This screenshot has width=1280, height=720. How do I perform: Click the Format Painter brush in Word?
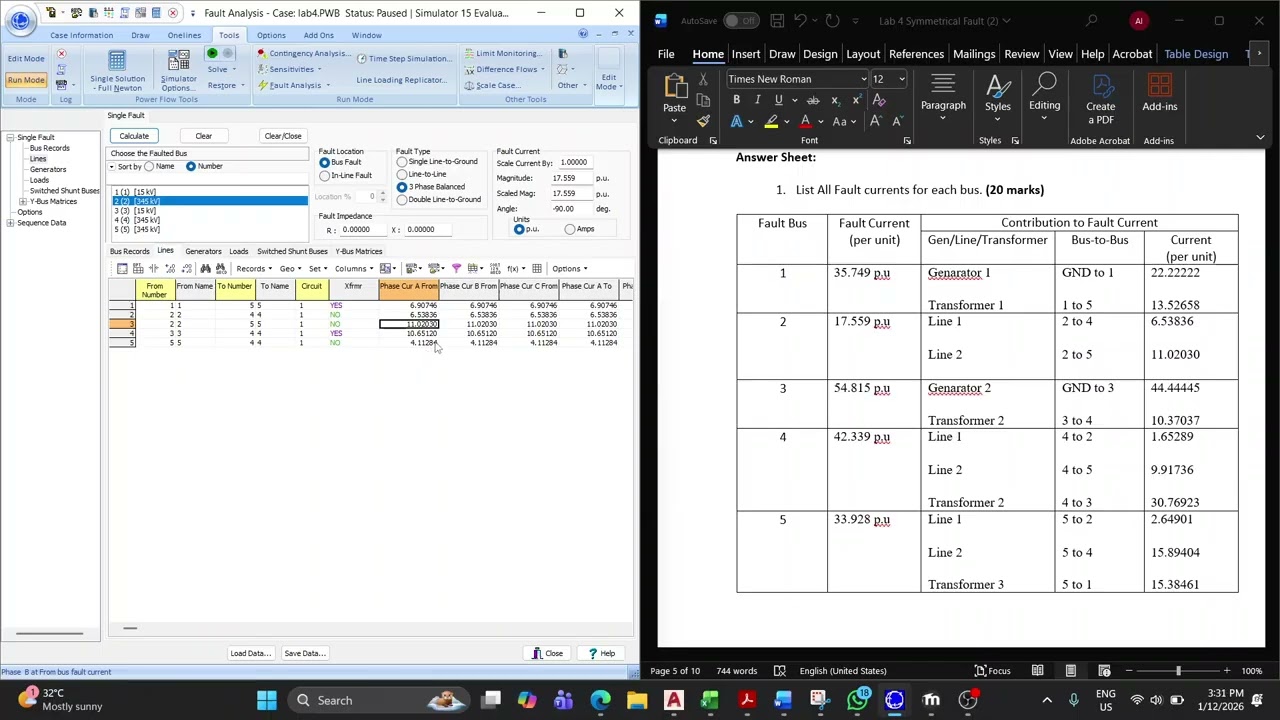[703, 121]
